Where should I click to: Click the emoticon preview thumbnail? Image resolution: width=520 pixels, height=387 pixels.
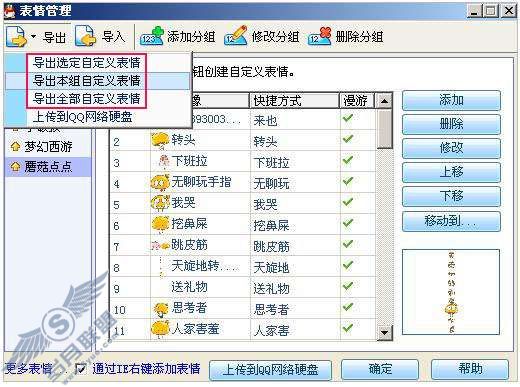pyautogui.click(x=451, y=292)
